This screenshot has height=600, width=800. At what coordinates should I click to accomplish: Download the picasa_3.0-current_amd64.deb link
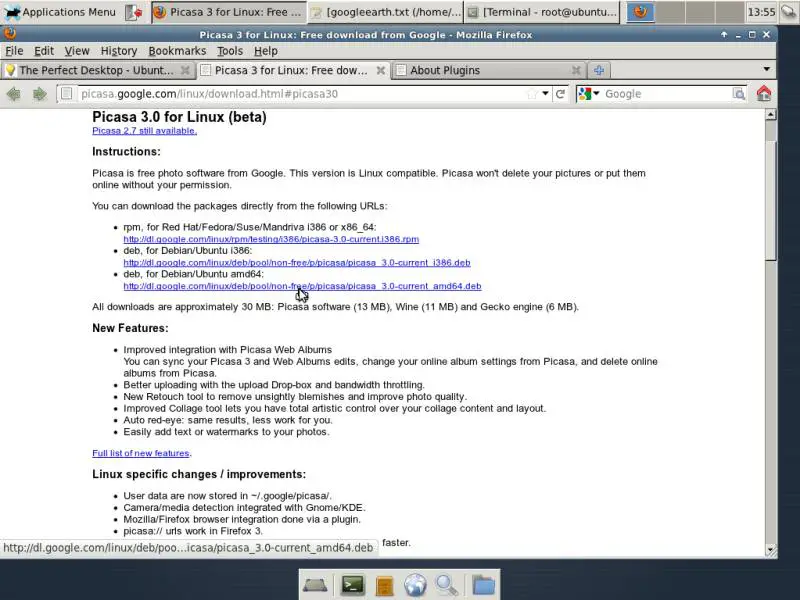point(302,286)
